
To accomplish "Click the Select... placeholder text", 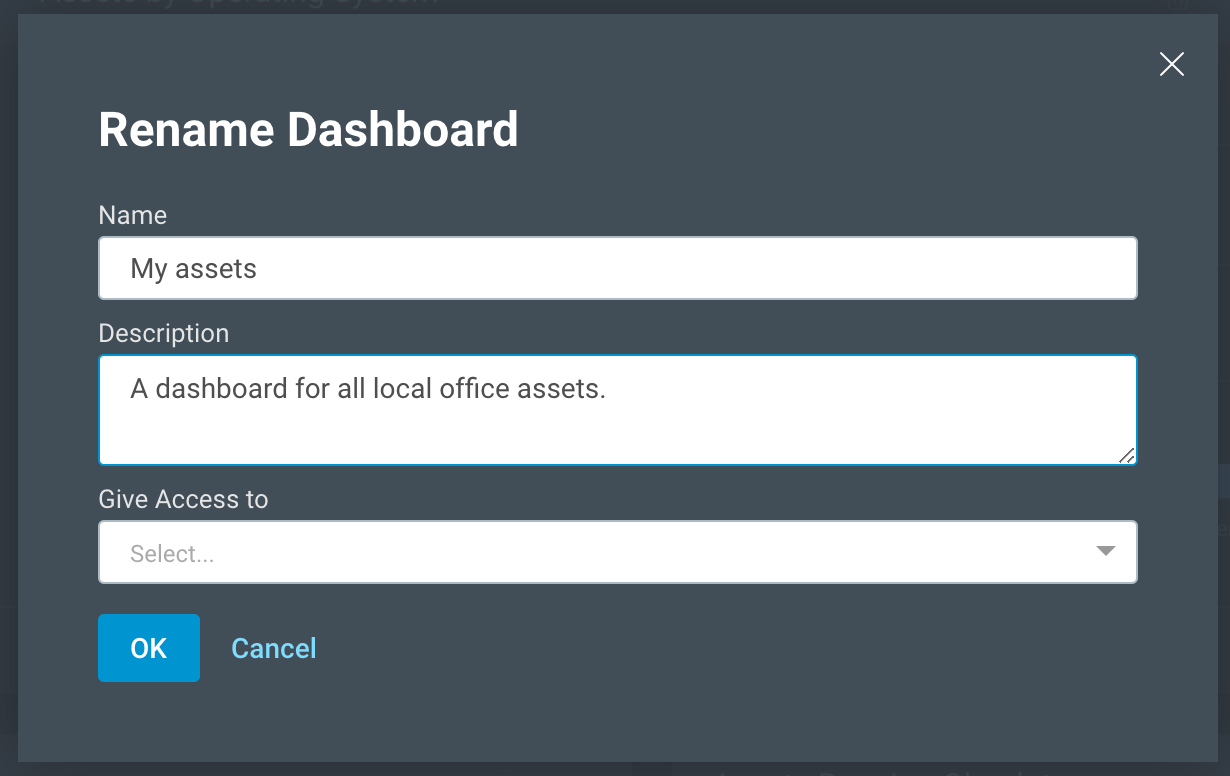I will (x=172, y=554).
